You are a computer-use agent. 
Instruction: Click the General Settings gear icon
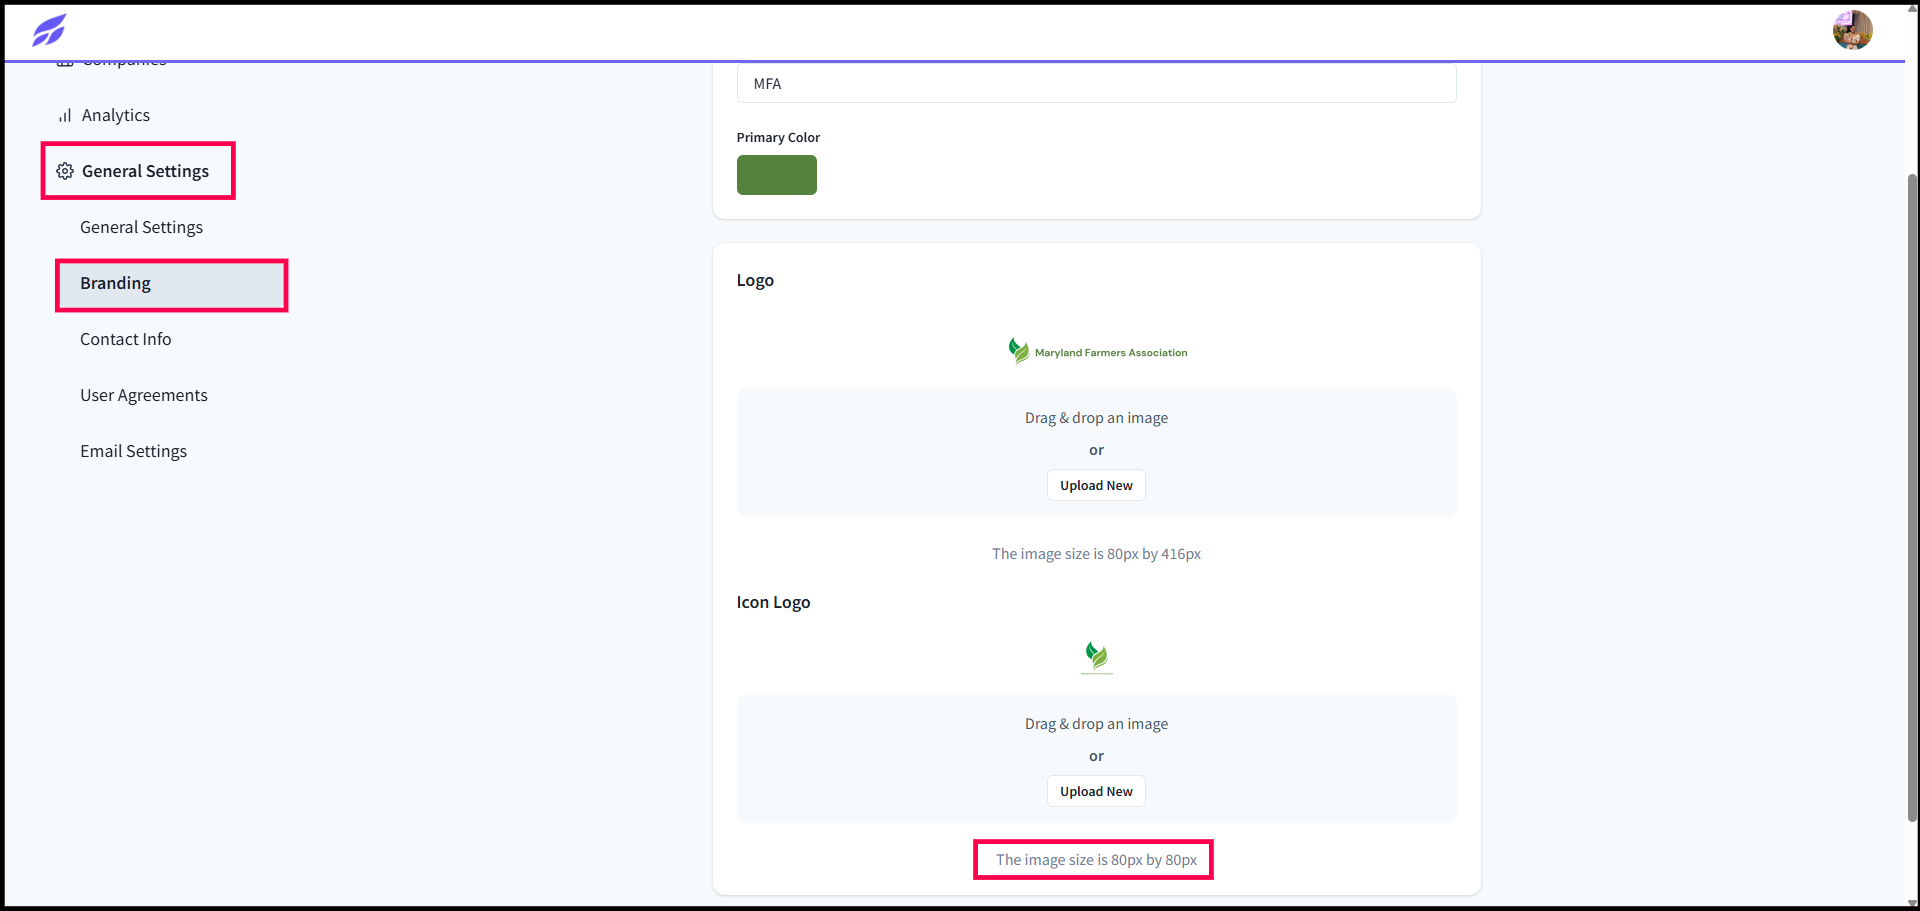65,171
